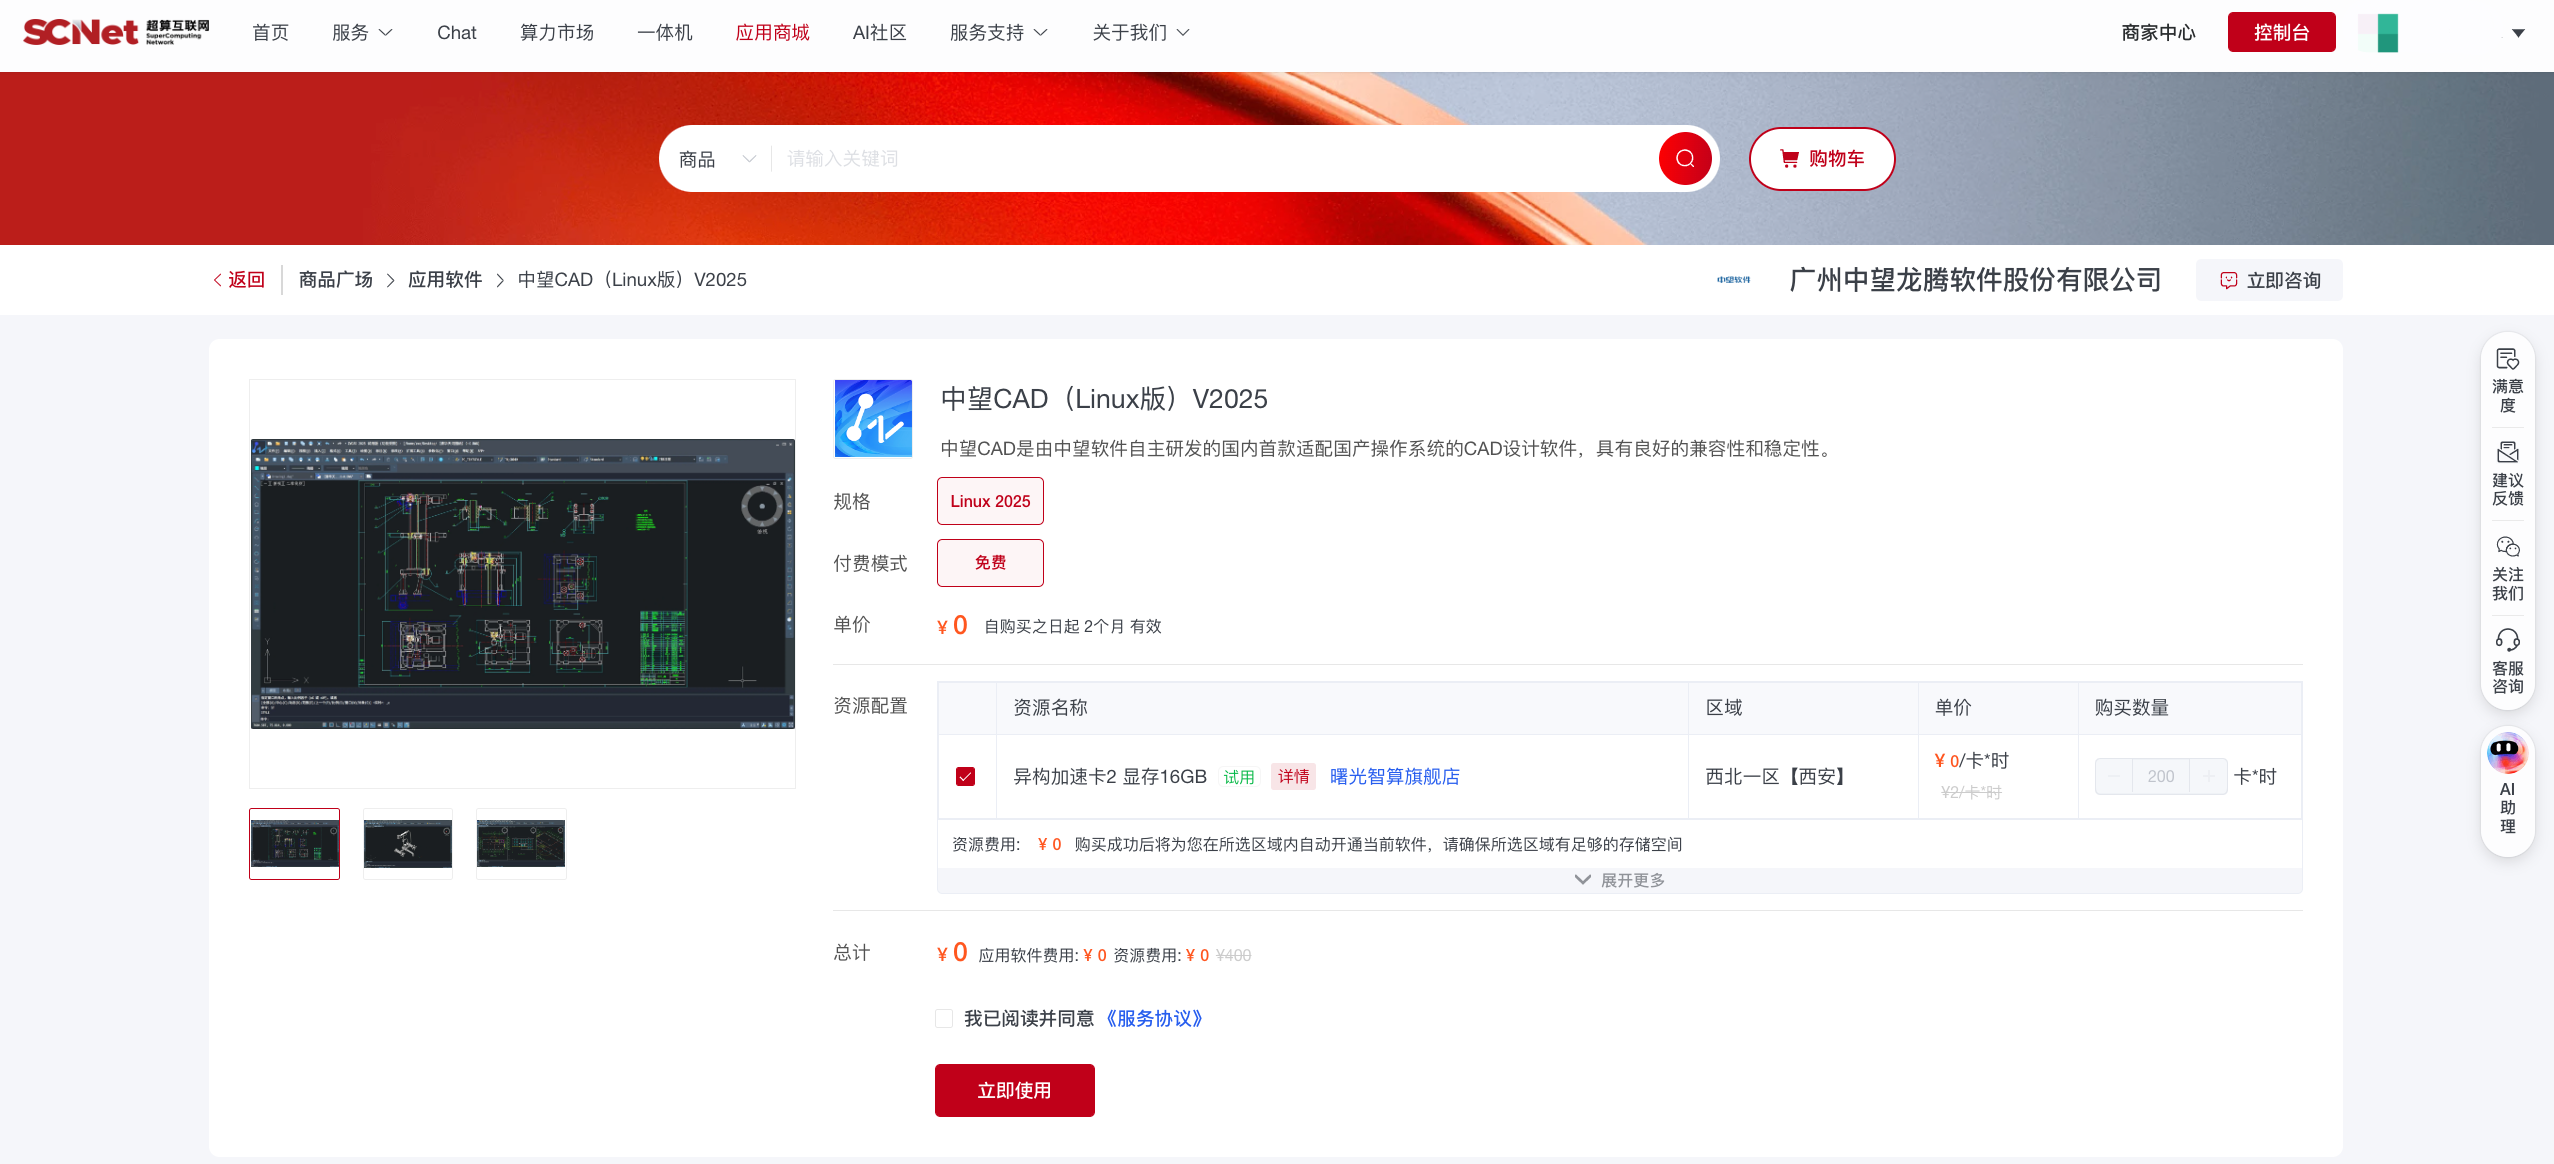
Task: Increase purchase quantity with plus button
Action: (2208, 777)
